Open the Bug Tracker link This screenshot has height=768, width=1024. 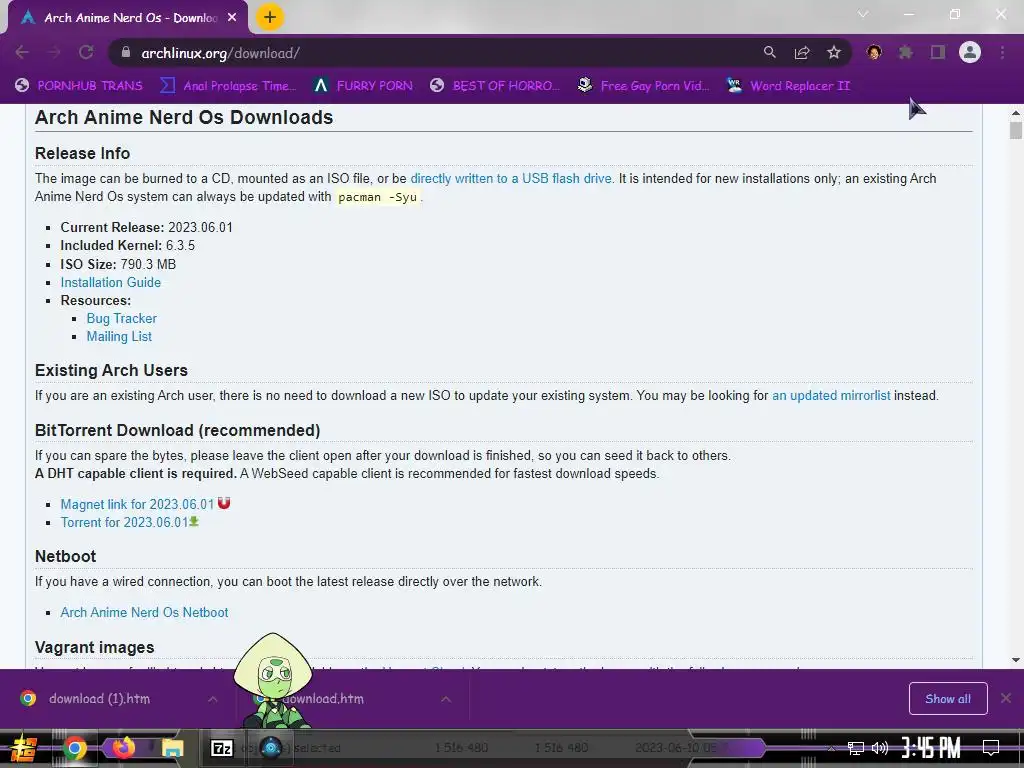121,318
